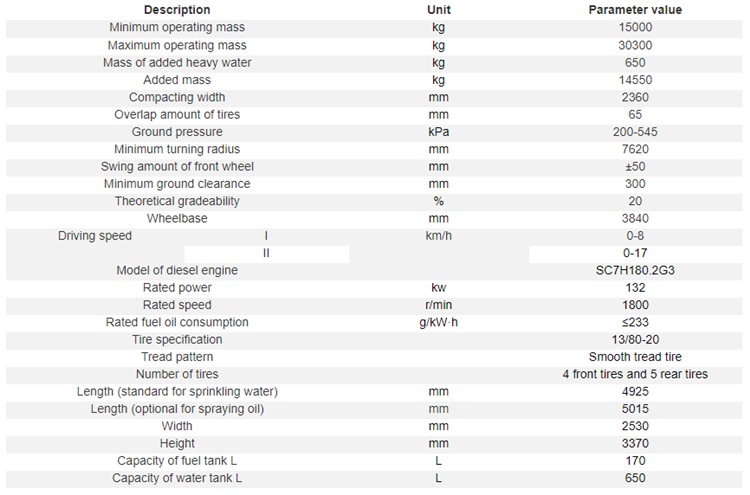This screenshot has width=750, height=495.
Task: Click the Unit column header
Action: [x=439, y=10]
